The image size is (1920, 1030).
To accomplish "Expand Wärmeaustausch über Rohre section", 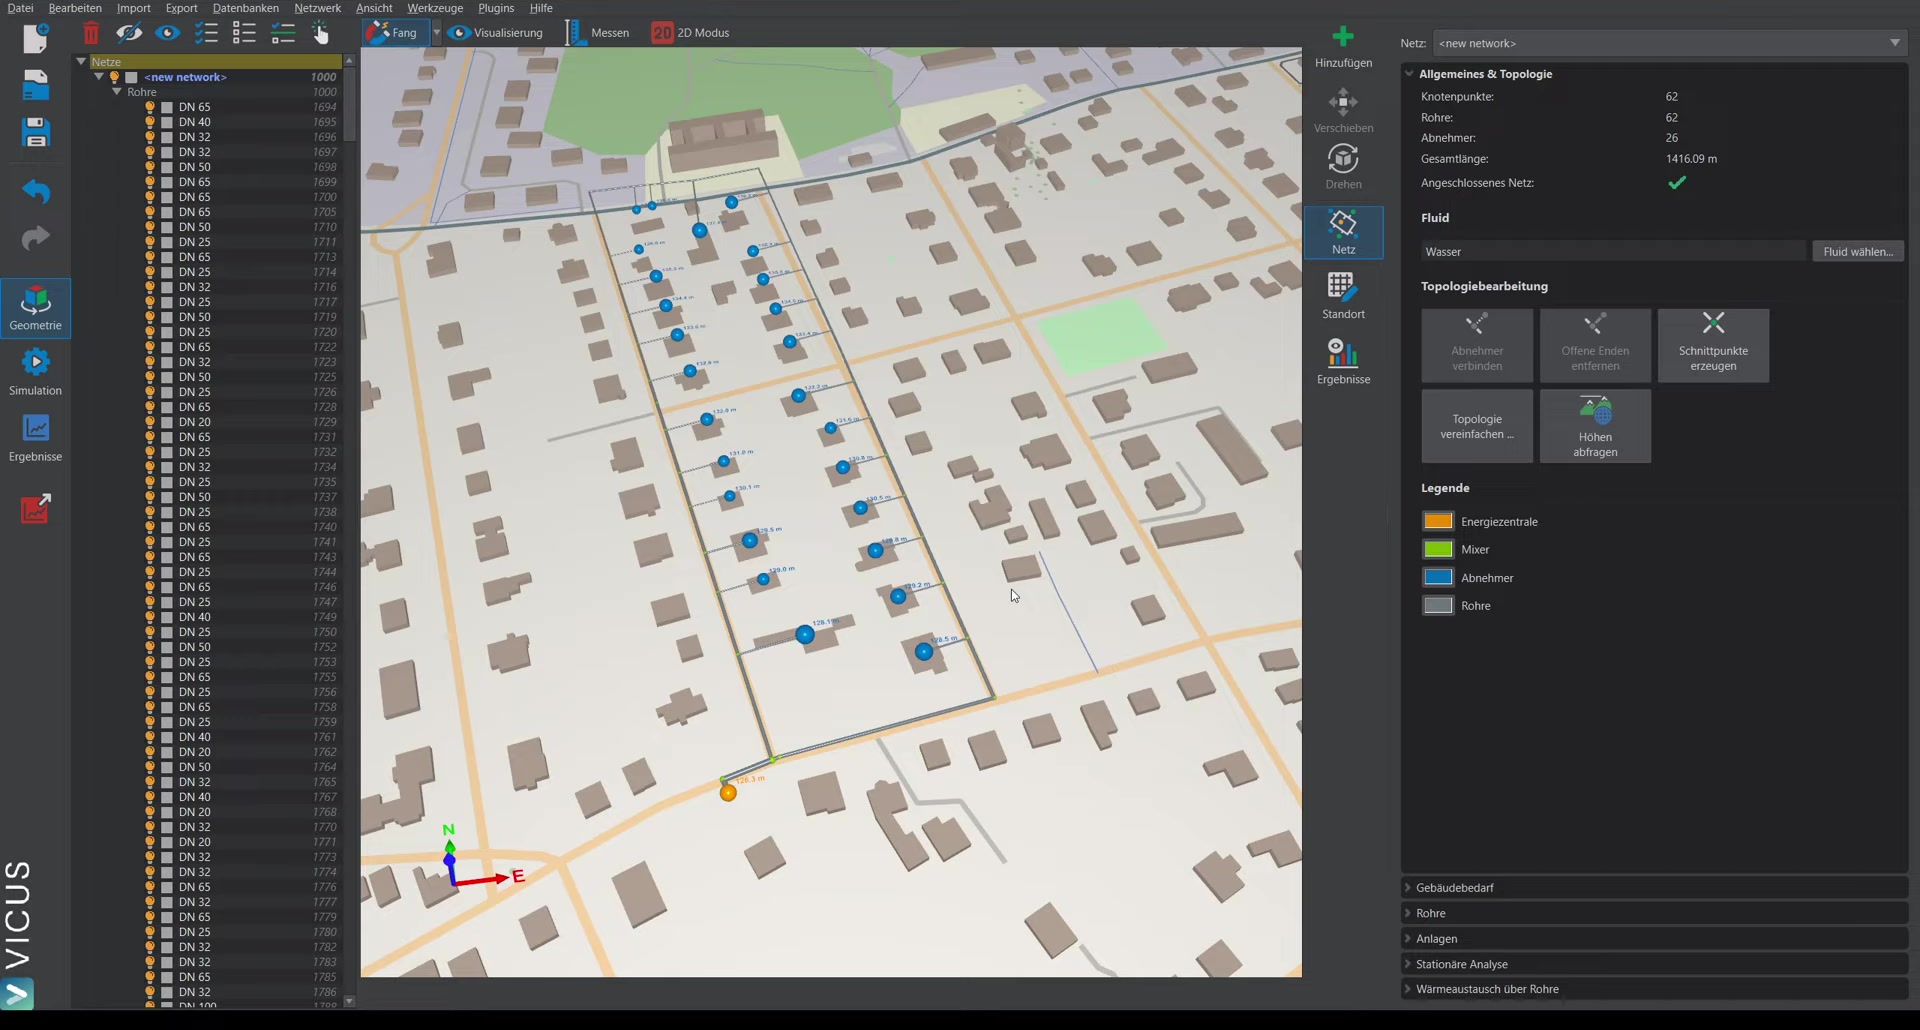I will click(x=1655, y=989).
